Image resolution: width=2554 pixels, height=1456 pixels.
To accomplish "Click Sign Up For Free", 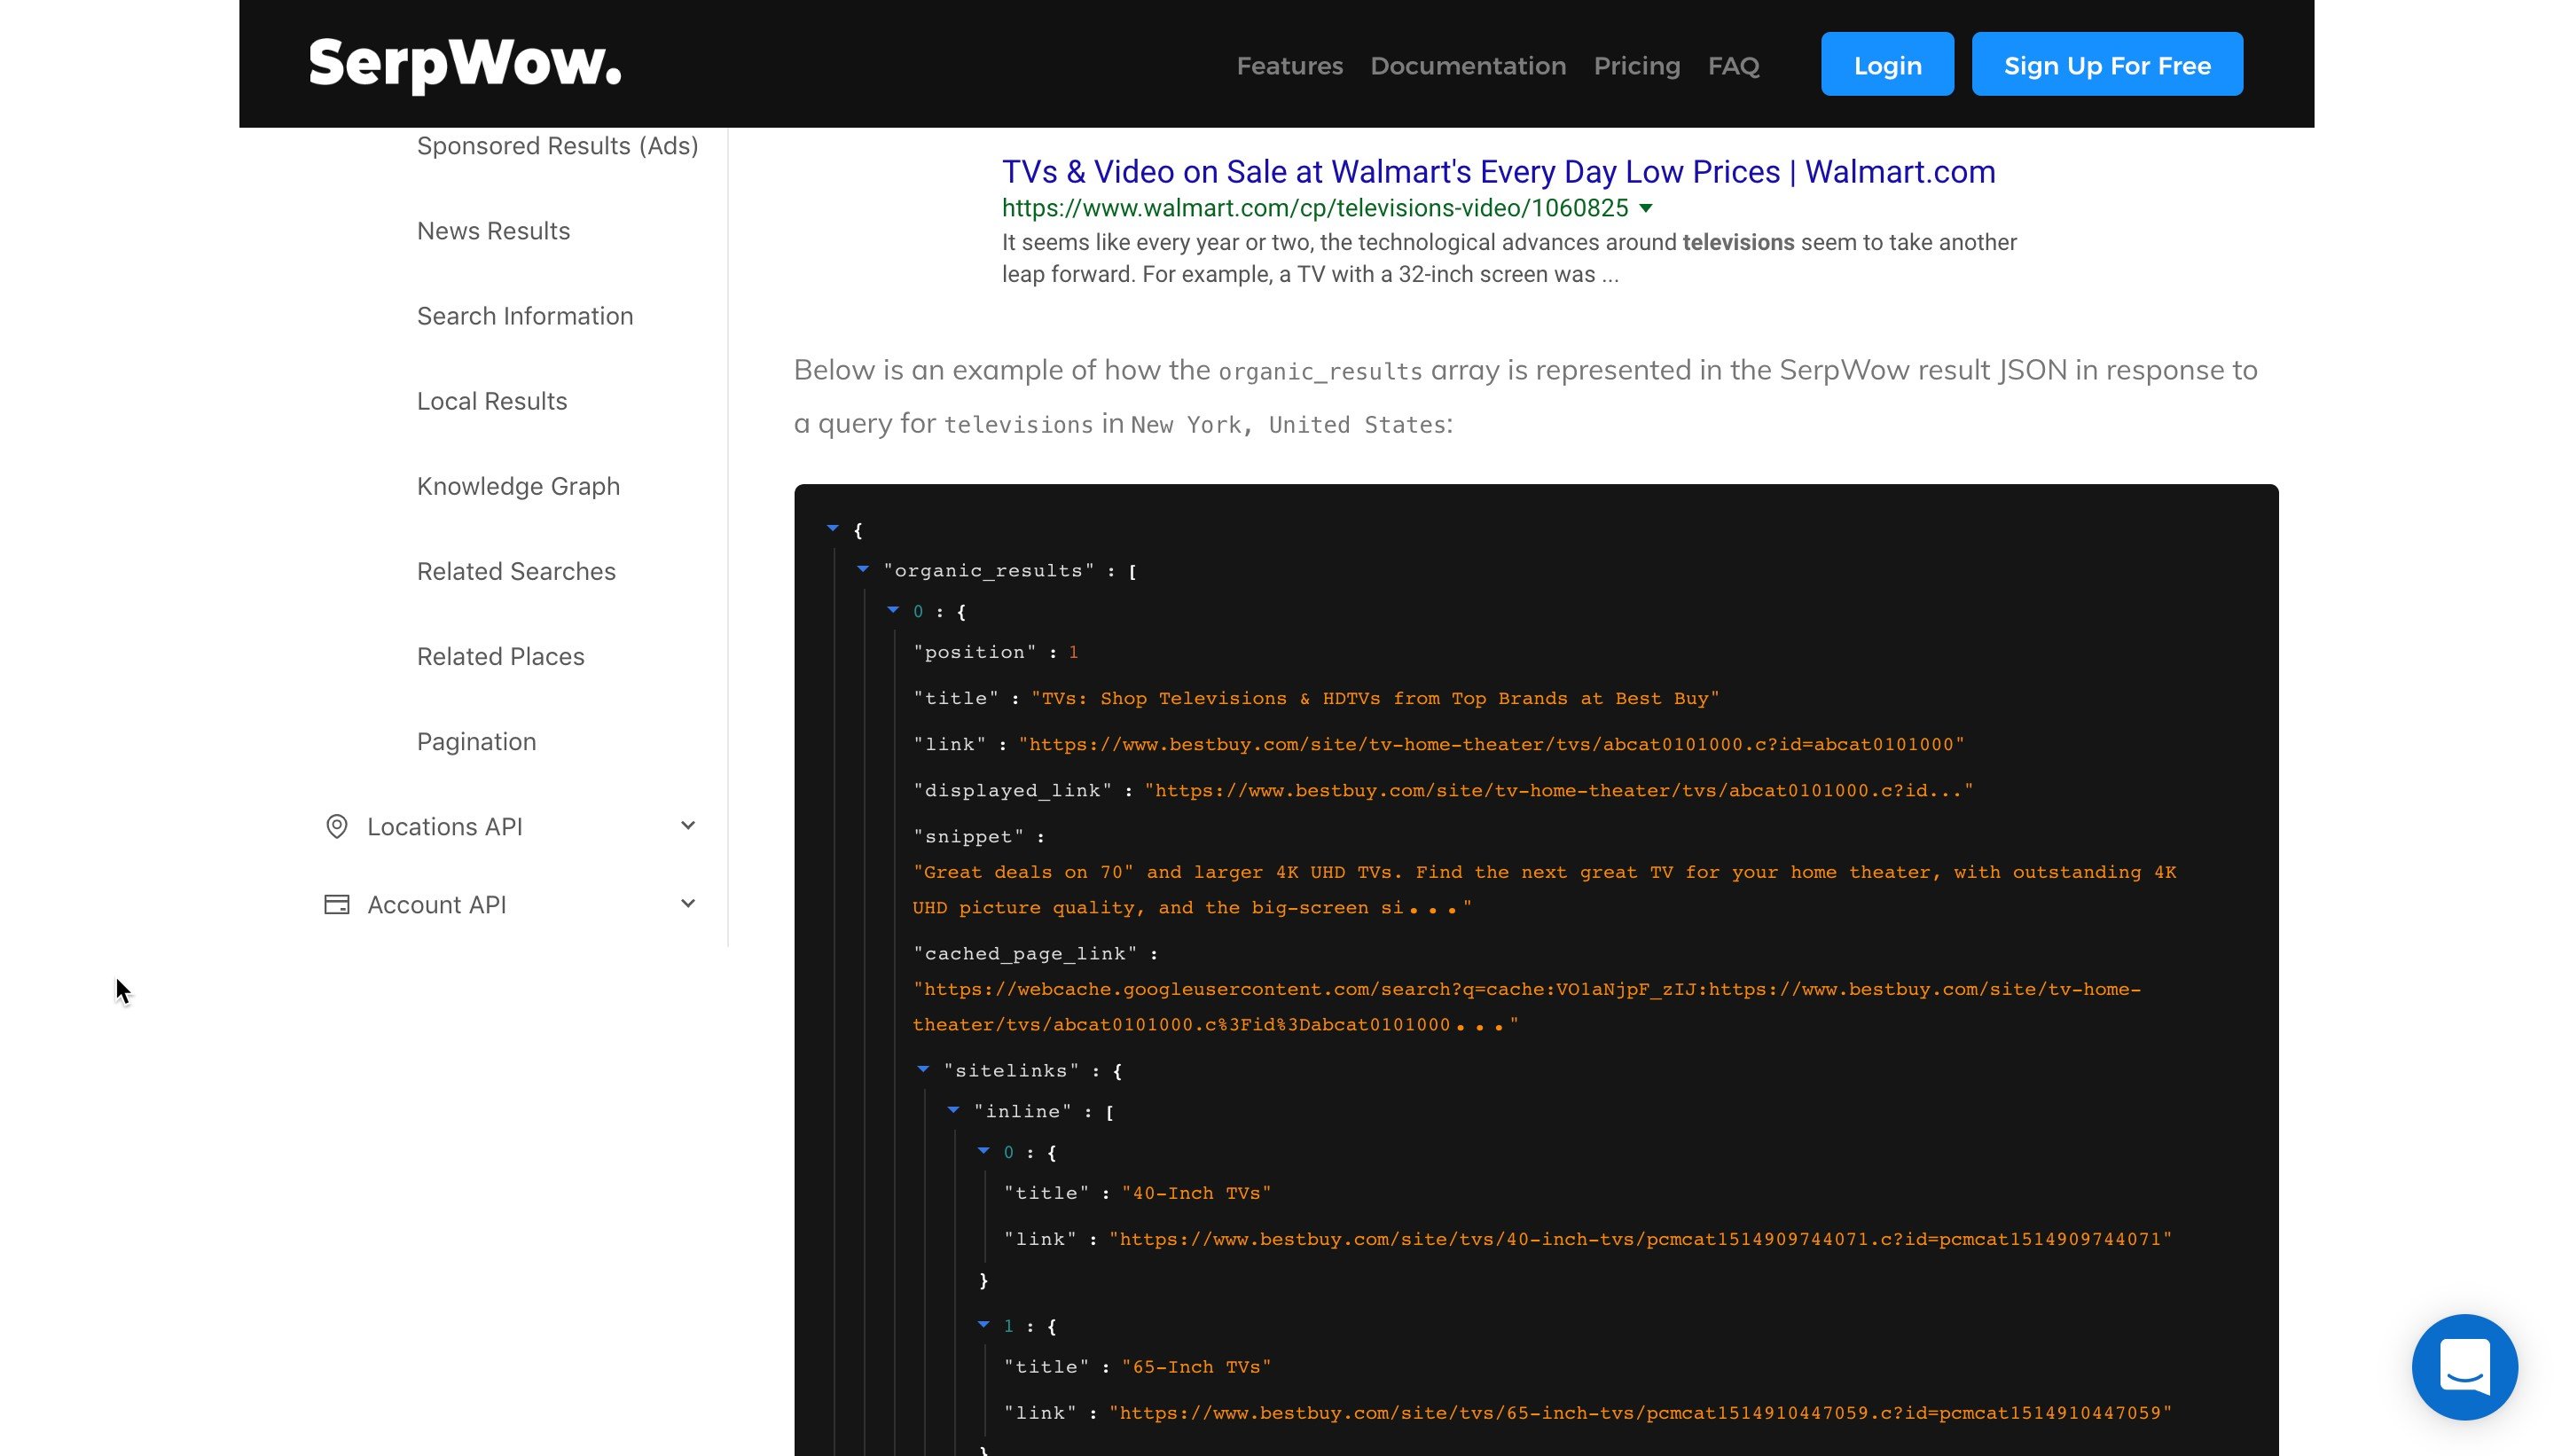I will click(x=2107, y=64).
